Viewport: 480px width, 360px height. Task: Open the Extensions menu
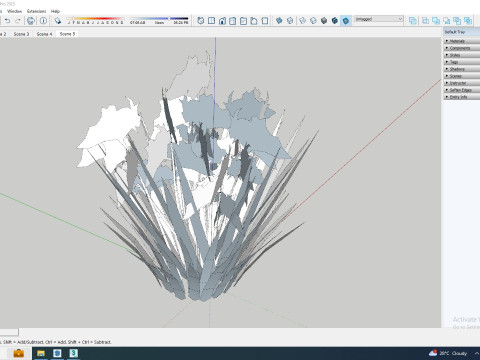36,11
